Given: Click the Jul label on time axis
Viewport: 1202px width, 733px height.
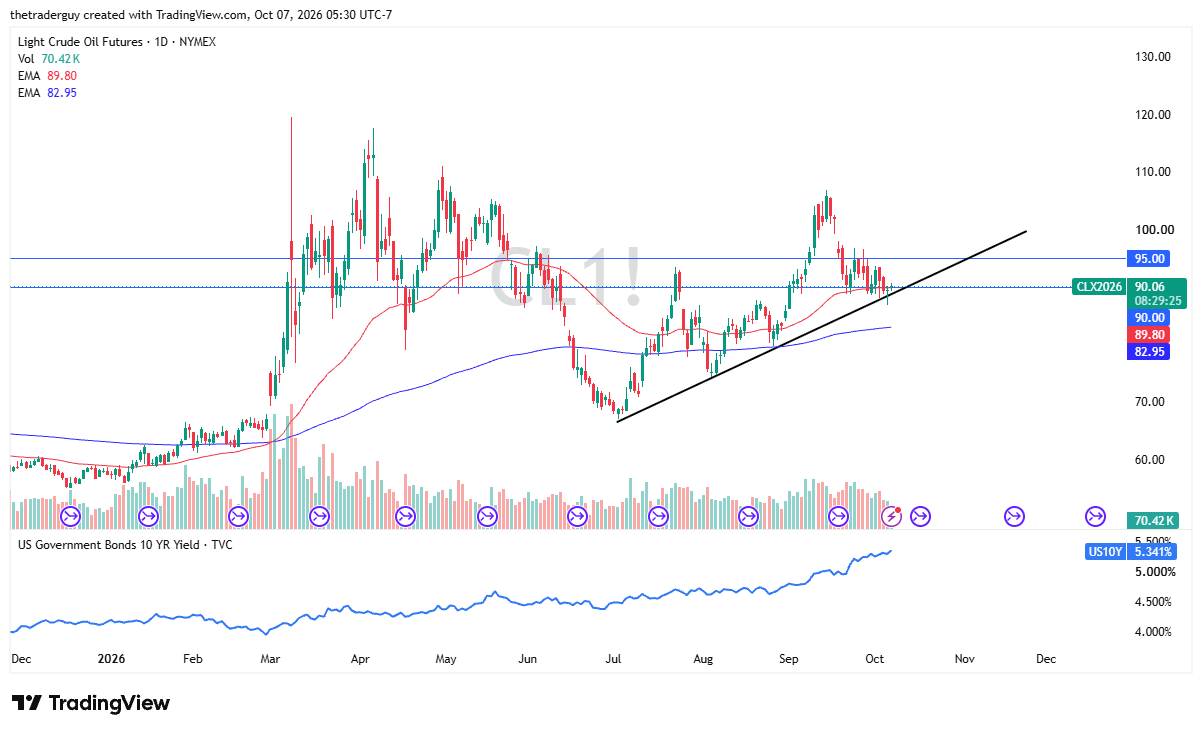Looking at the screenshot, I should coord(614,659).
